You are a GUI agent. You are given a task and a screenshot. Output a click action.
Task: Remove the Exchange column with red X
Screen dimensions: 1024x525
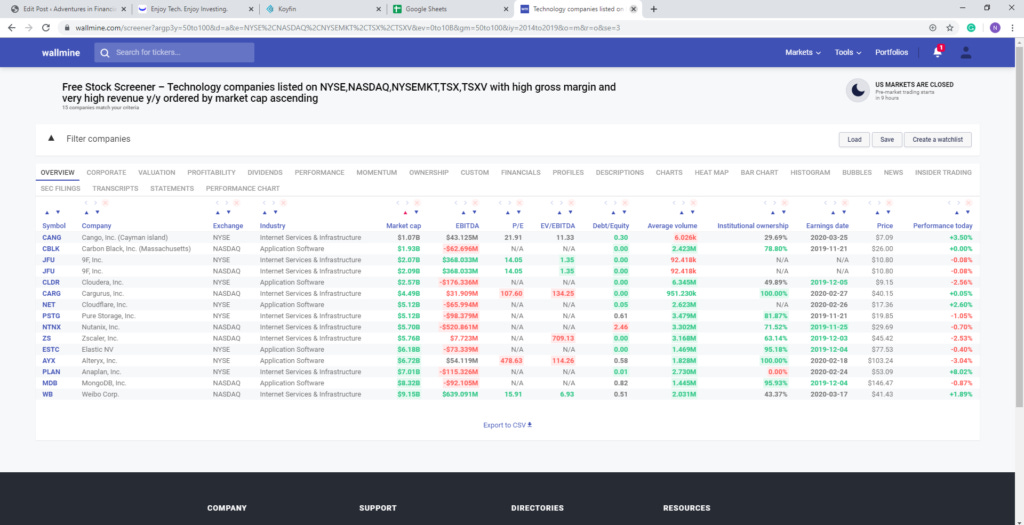pyautogui.click(x=236, y=202)
